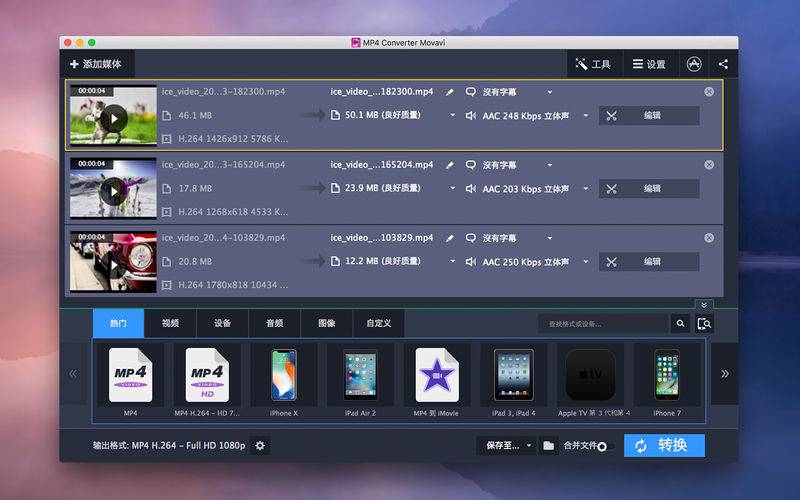Select the iPhone 7 preset
Screen dimensions: 800x500
(667, 380)
